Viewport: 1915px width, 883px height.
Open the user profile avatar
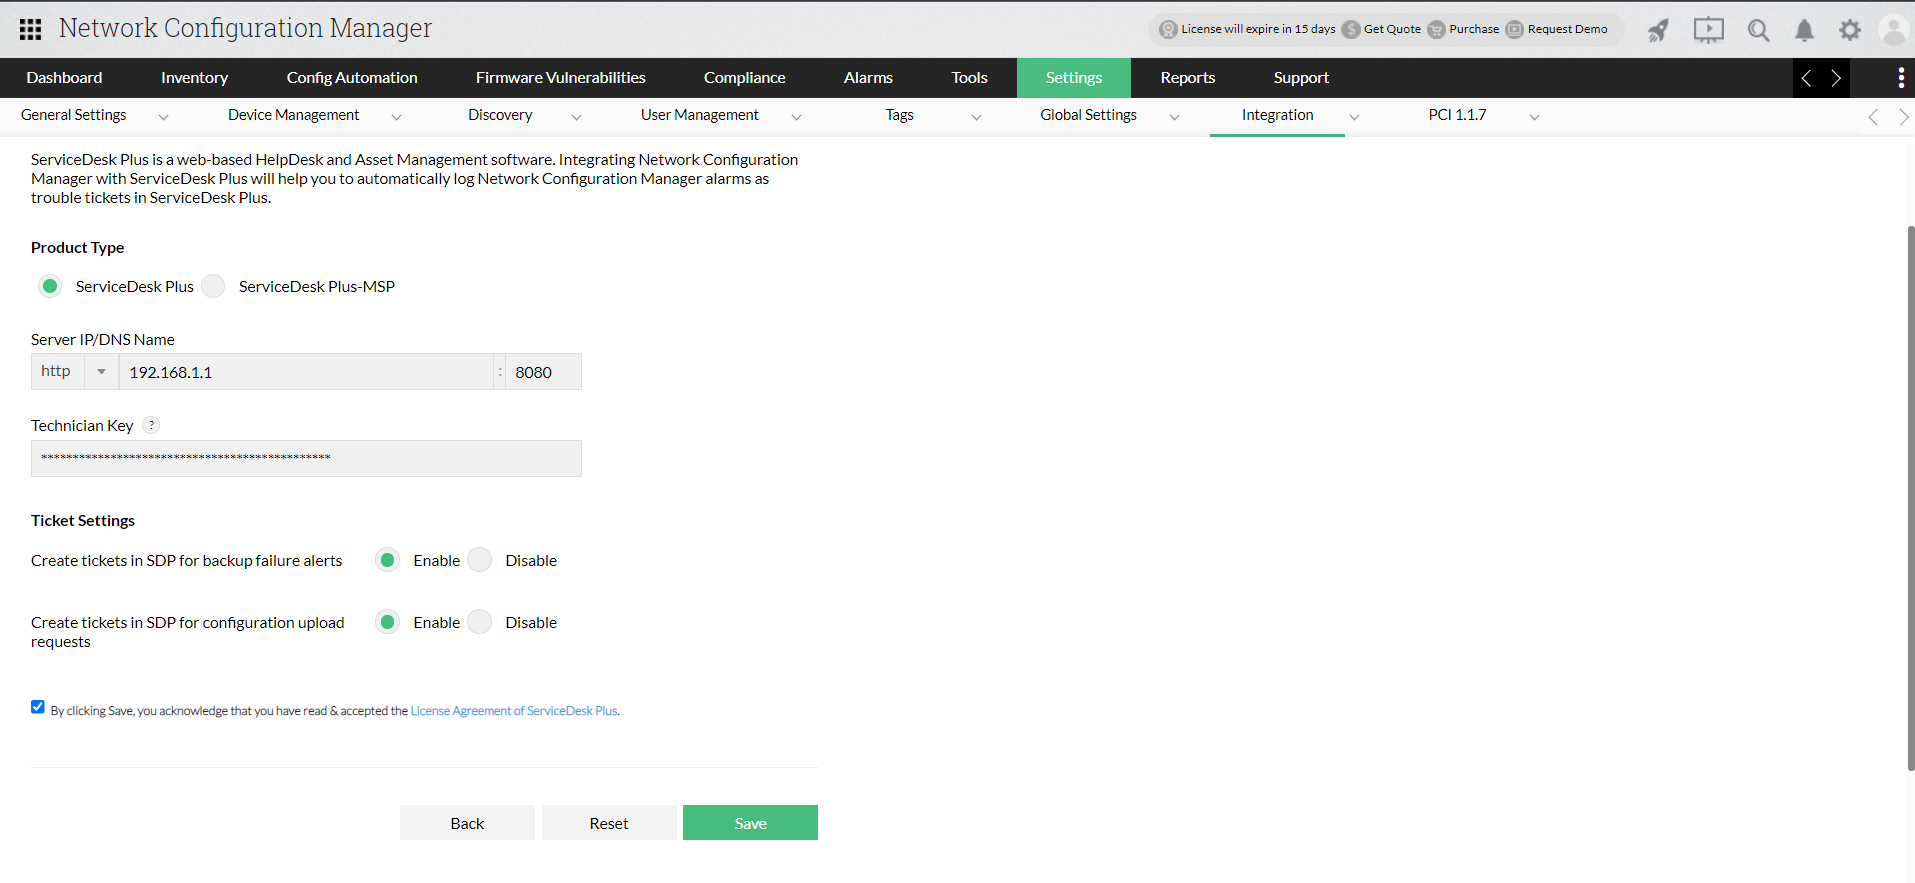click(x=1894, y=30)
